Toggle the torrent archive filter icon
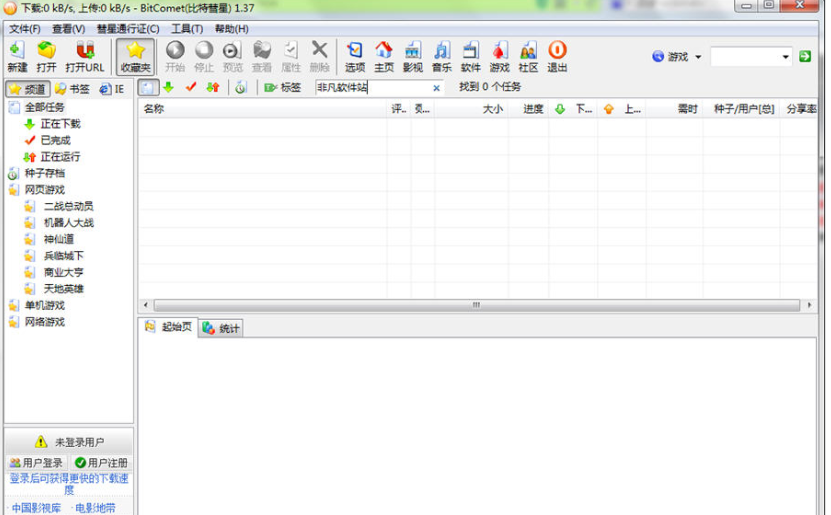Viewport: 831px width, 515px height. coord(241,87)
